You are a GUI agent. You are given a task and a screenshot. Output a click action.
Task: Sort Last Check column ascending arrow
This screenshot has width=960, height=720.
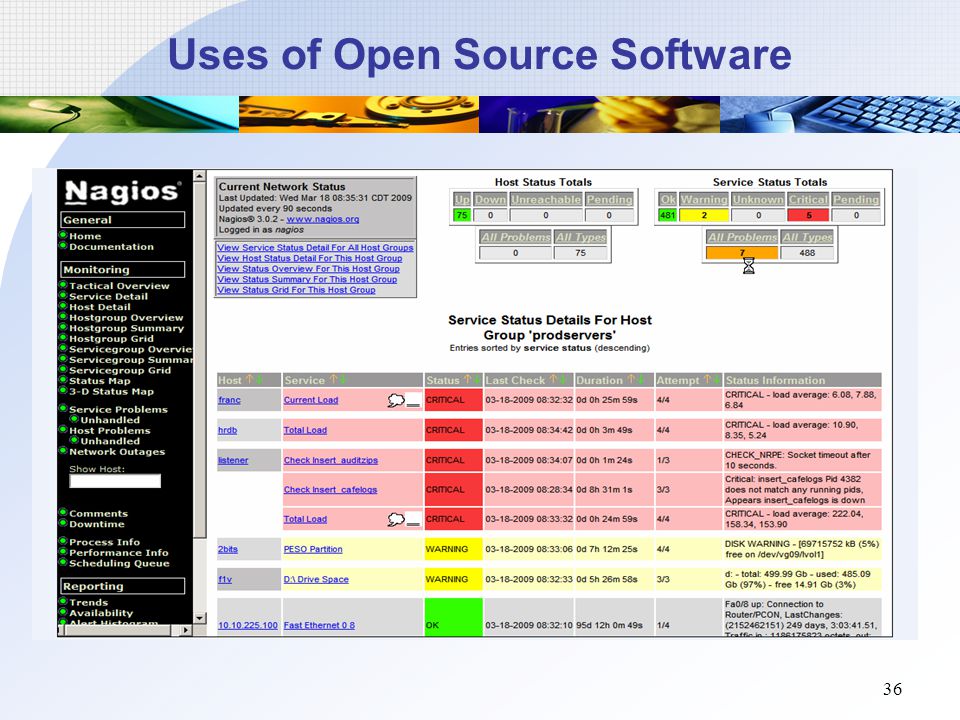pos(553,380)
